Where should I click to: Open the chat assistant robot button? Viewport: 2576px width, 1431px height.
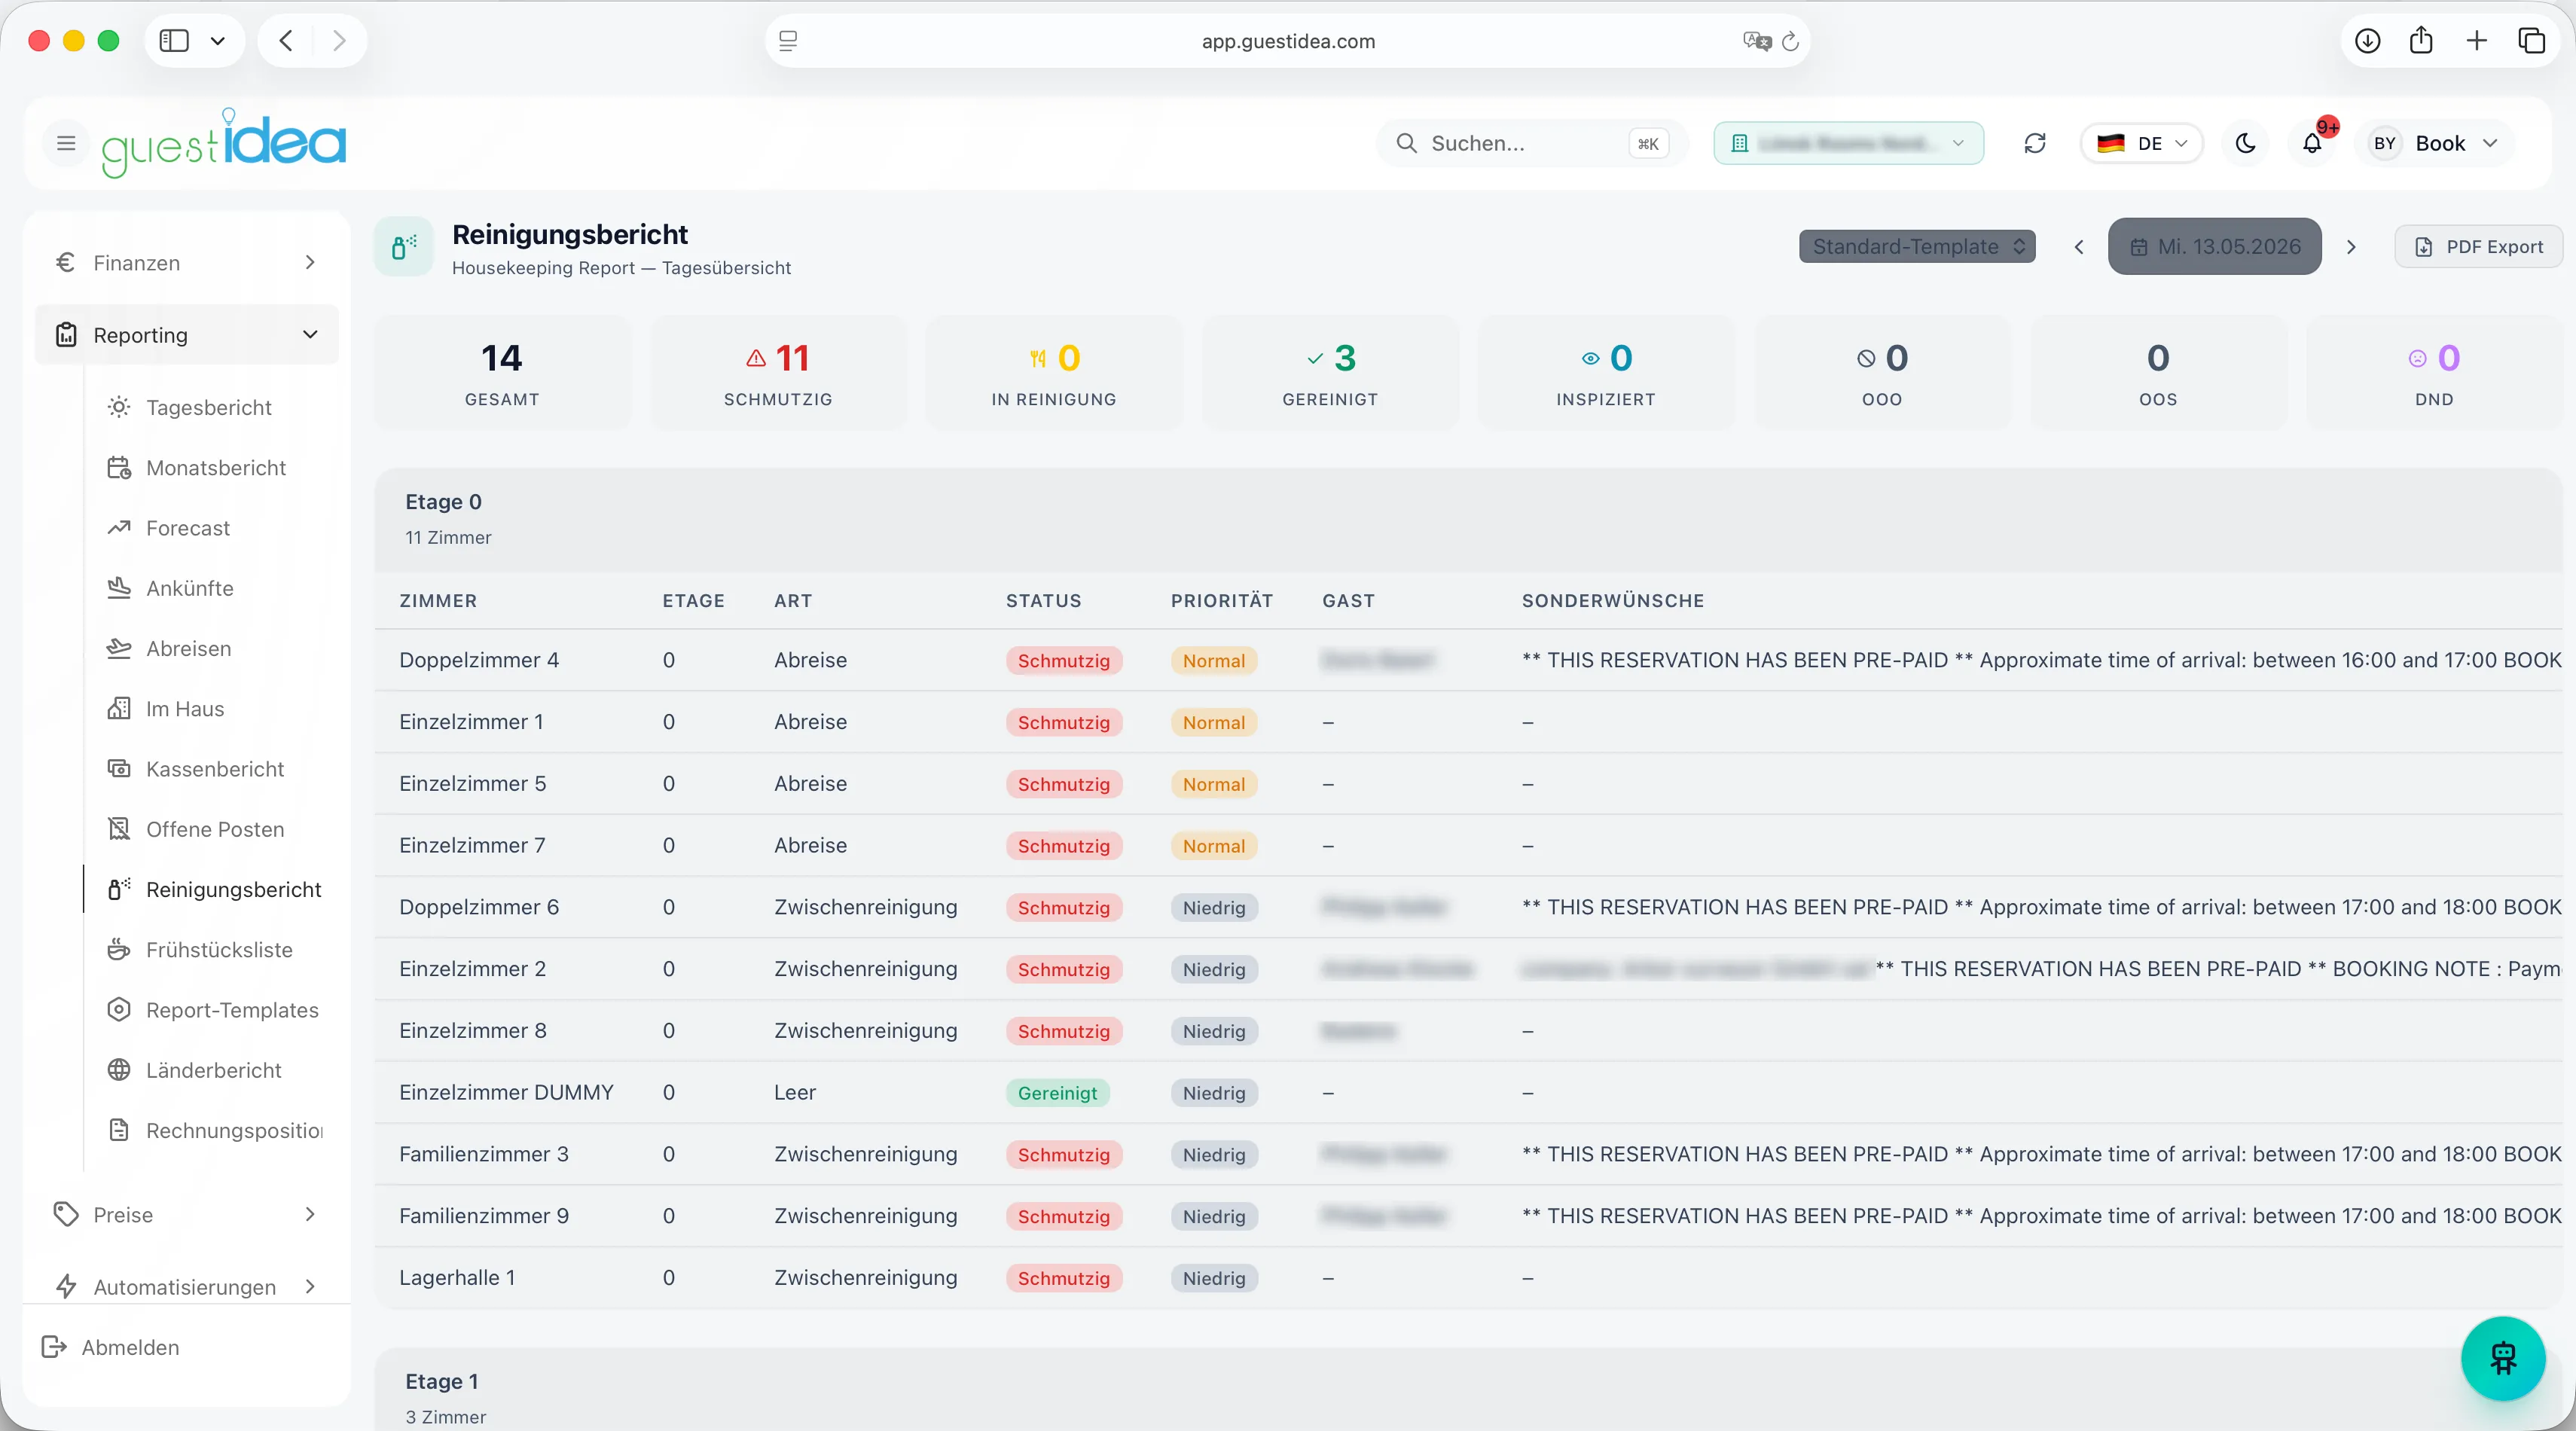point(2503,1358)
